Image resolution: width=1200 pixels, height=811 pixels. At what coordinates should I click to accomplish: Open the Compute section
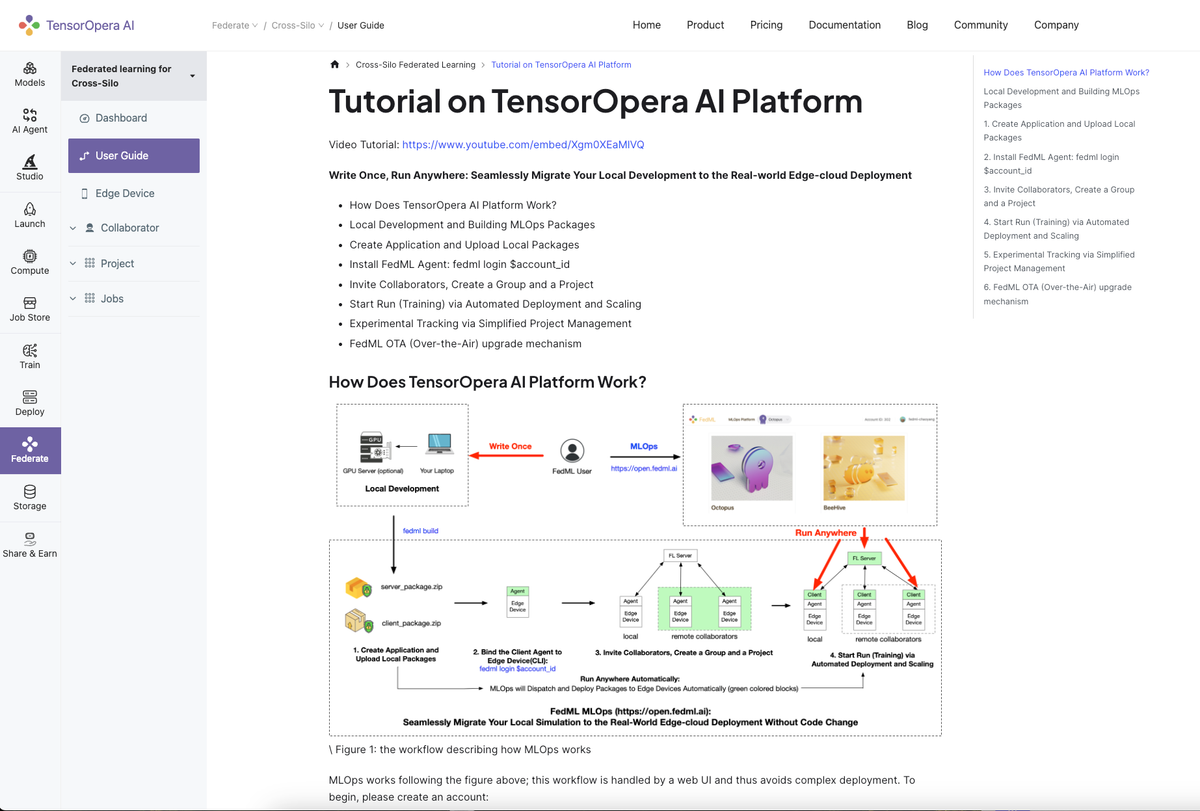(29, 260)
